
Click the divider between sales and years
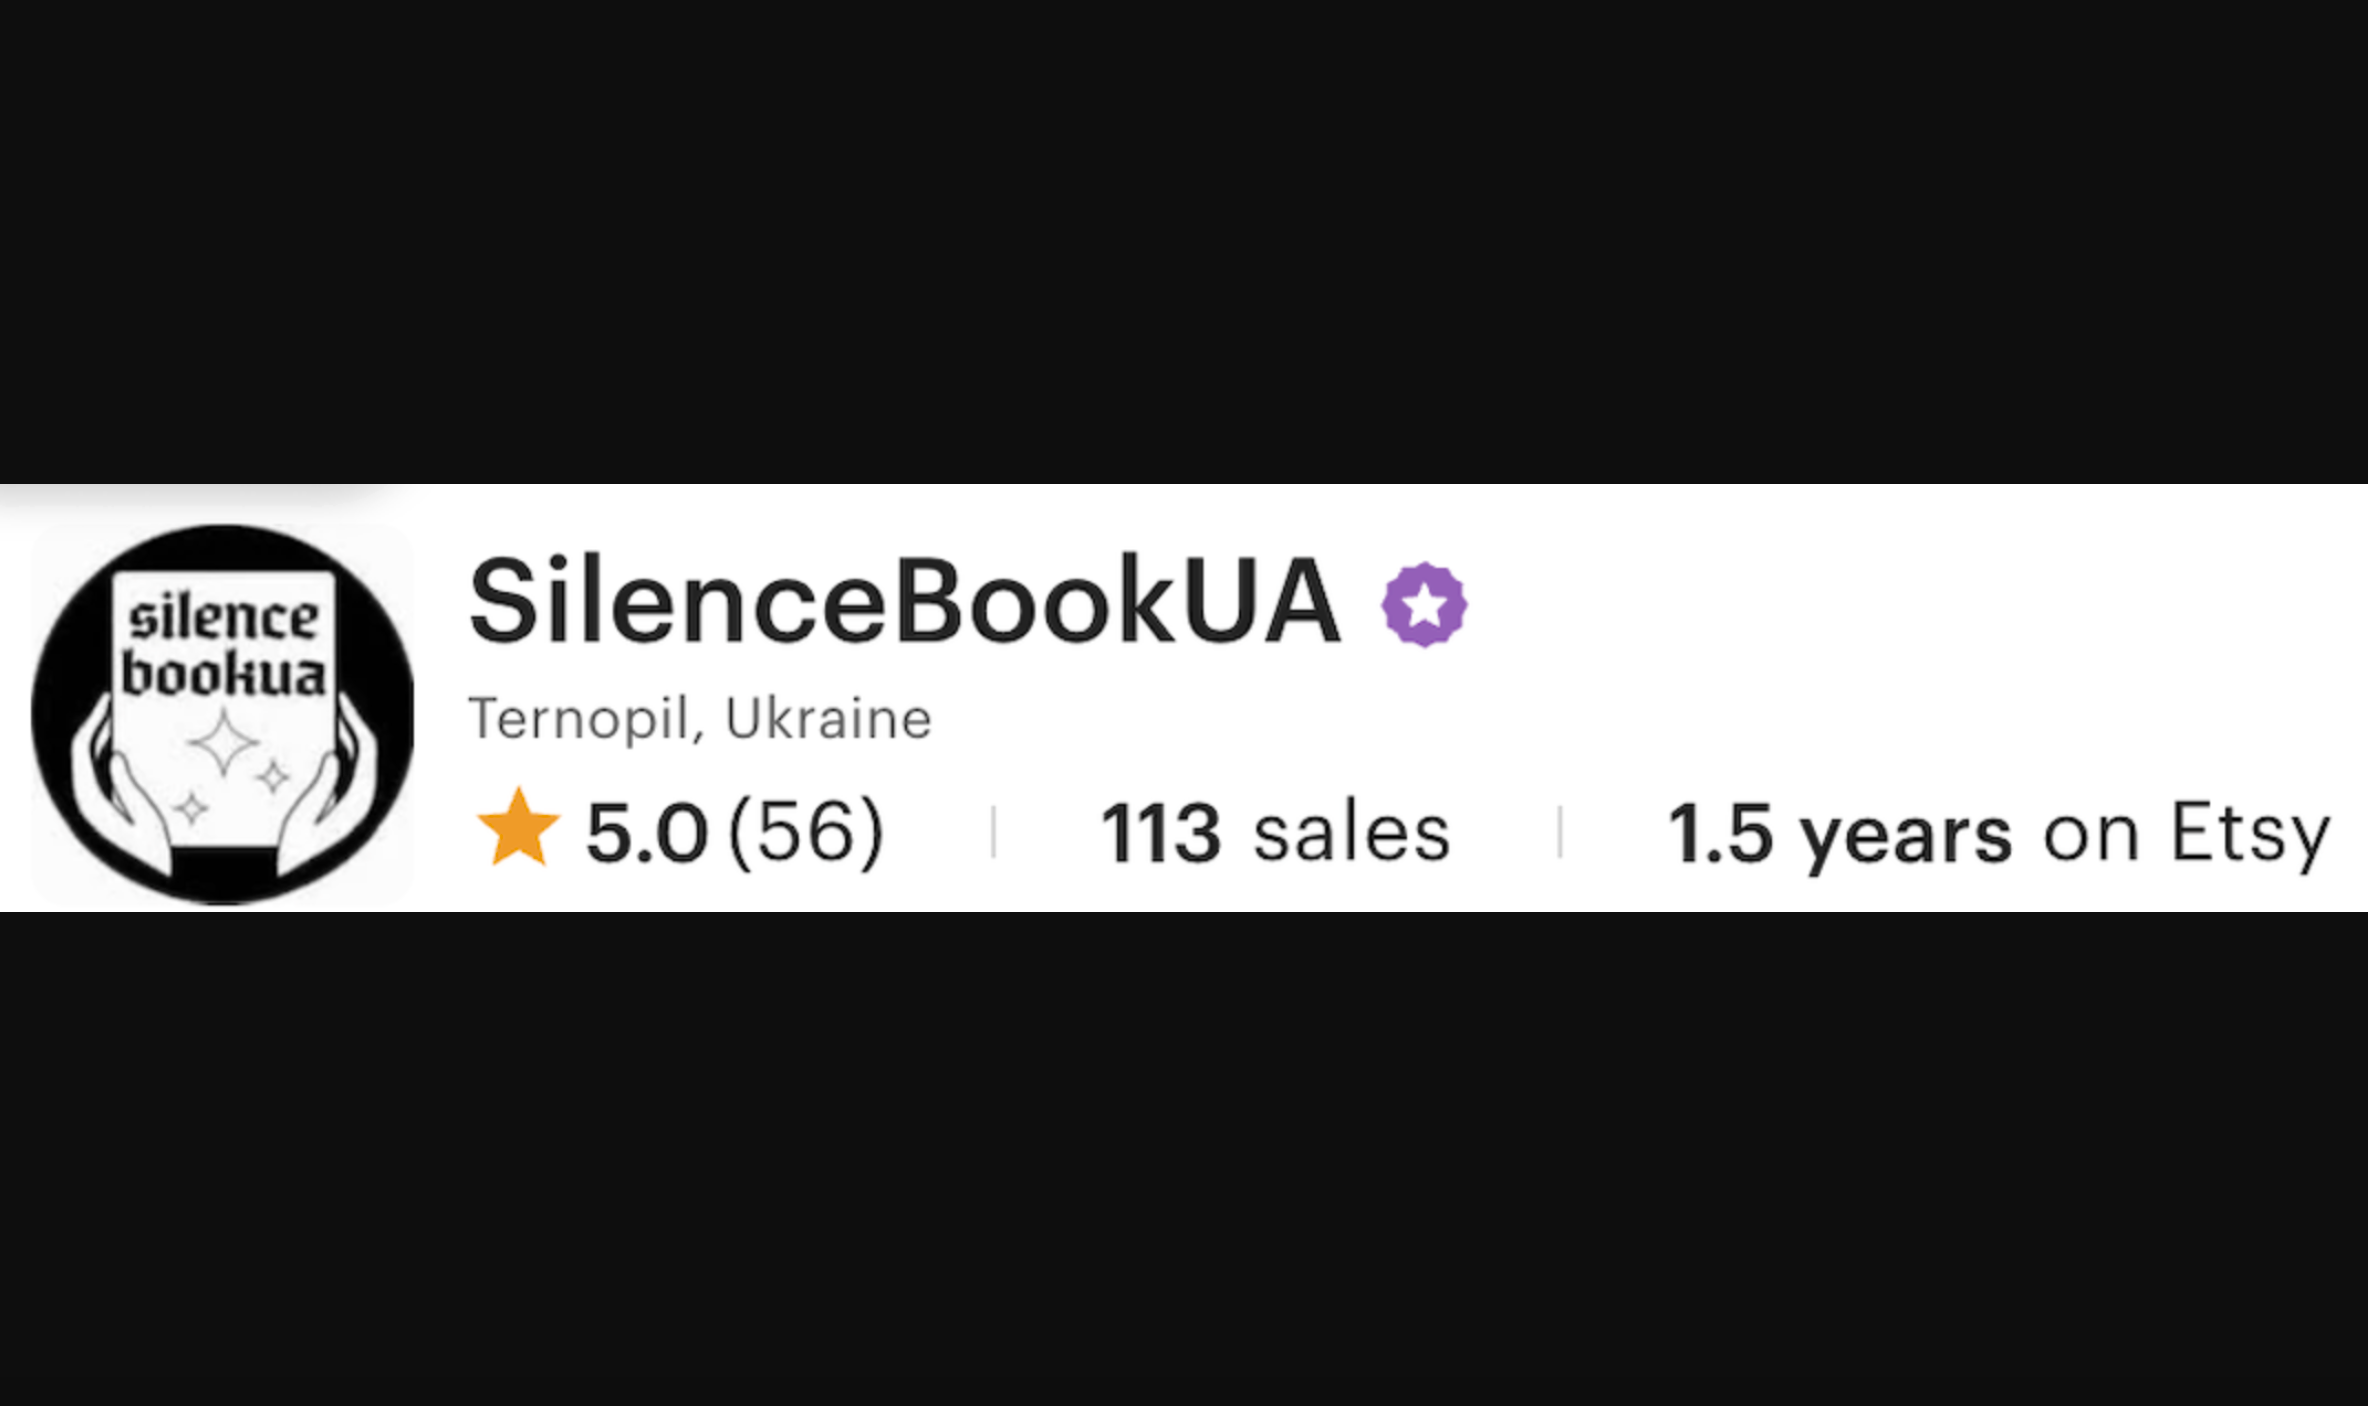[x=1560, y=832]
